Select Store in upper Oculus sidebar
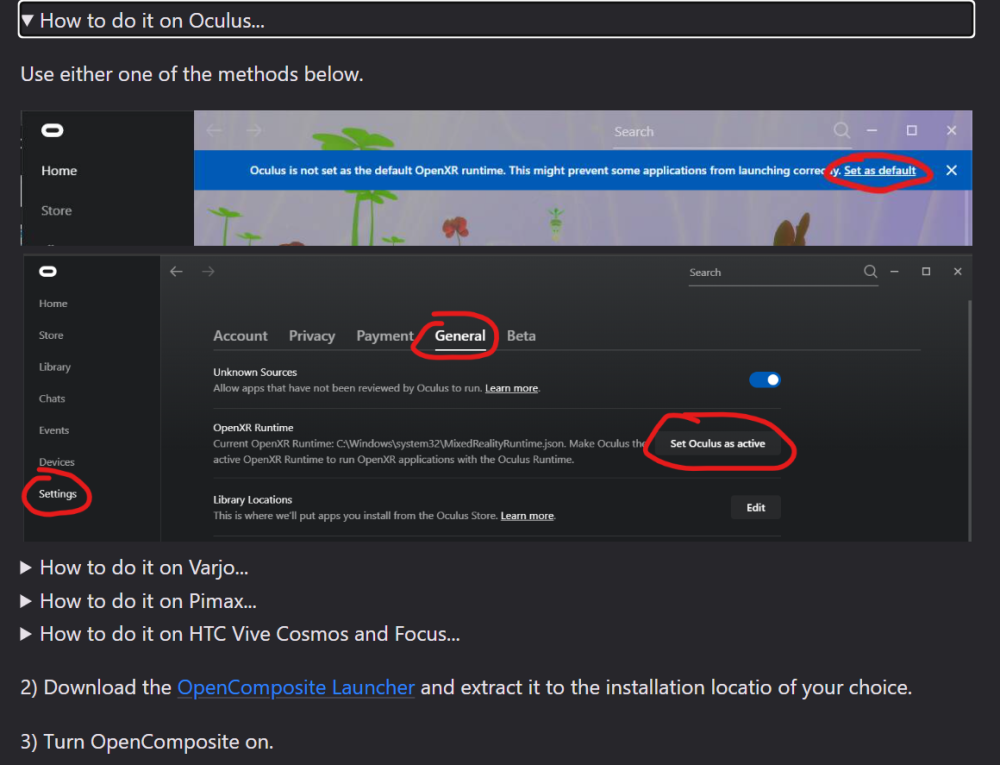 (x=56, y=210)
